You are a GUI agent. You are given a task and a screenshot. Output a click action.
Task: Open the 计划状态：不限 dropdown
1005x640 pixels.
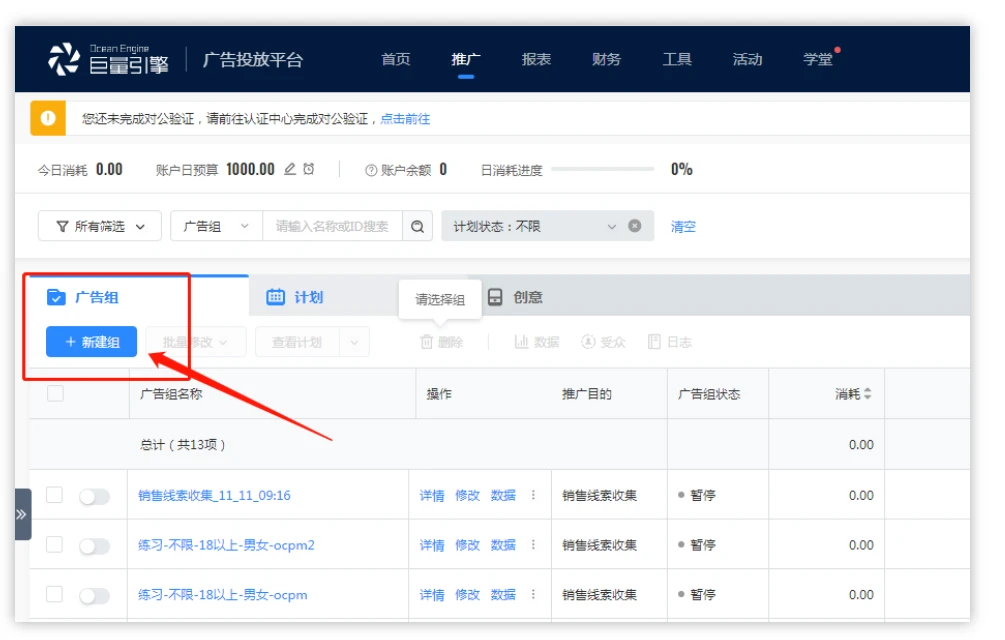535,227
